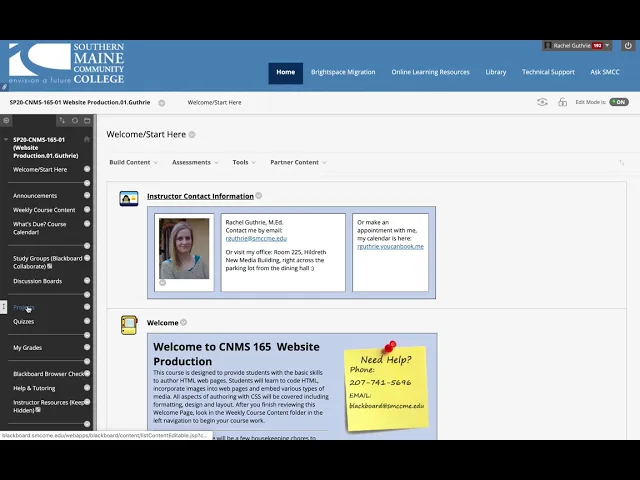Open Discussion Boards menu link

[x=38, y=281]
